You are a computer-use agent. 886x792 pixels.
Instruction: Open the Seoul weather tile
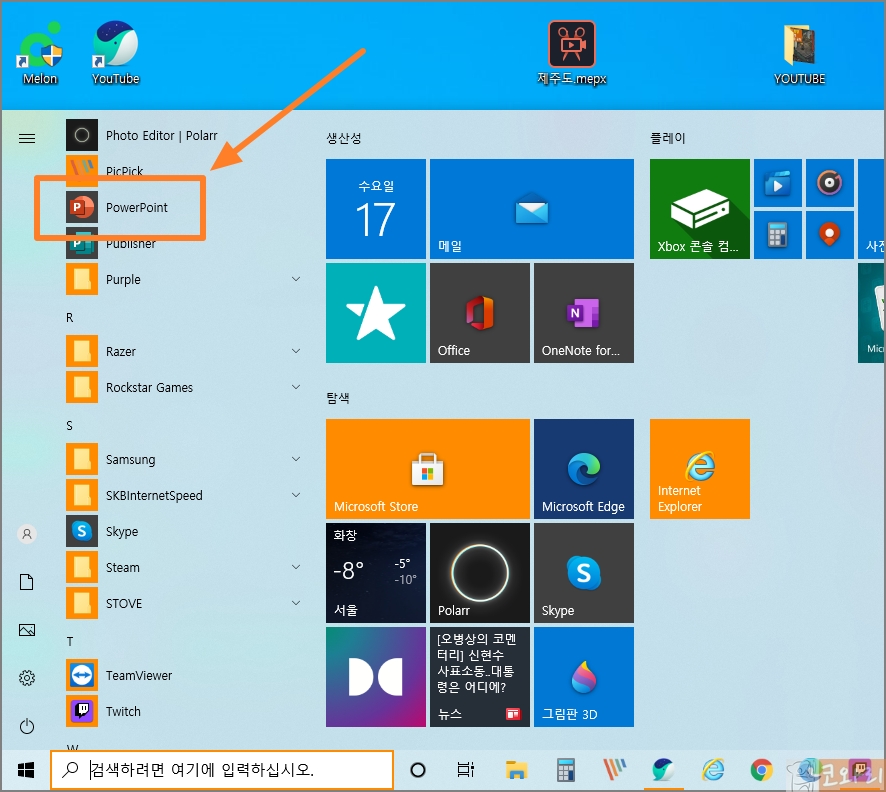(x=376, y=572)
